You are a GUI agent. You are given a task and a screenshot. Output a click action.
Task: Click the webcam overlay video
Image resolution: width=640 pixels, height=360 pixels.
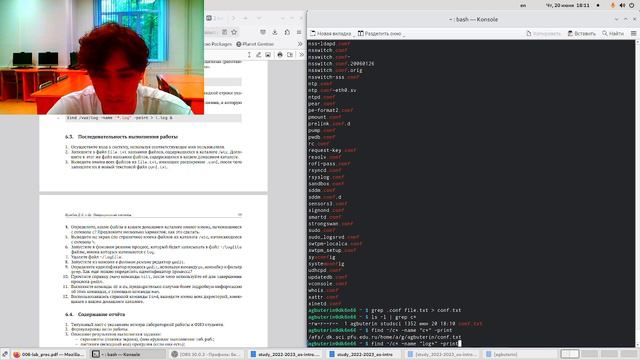point(102,57)
